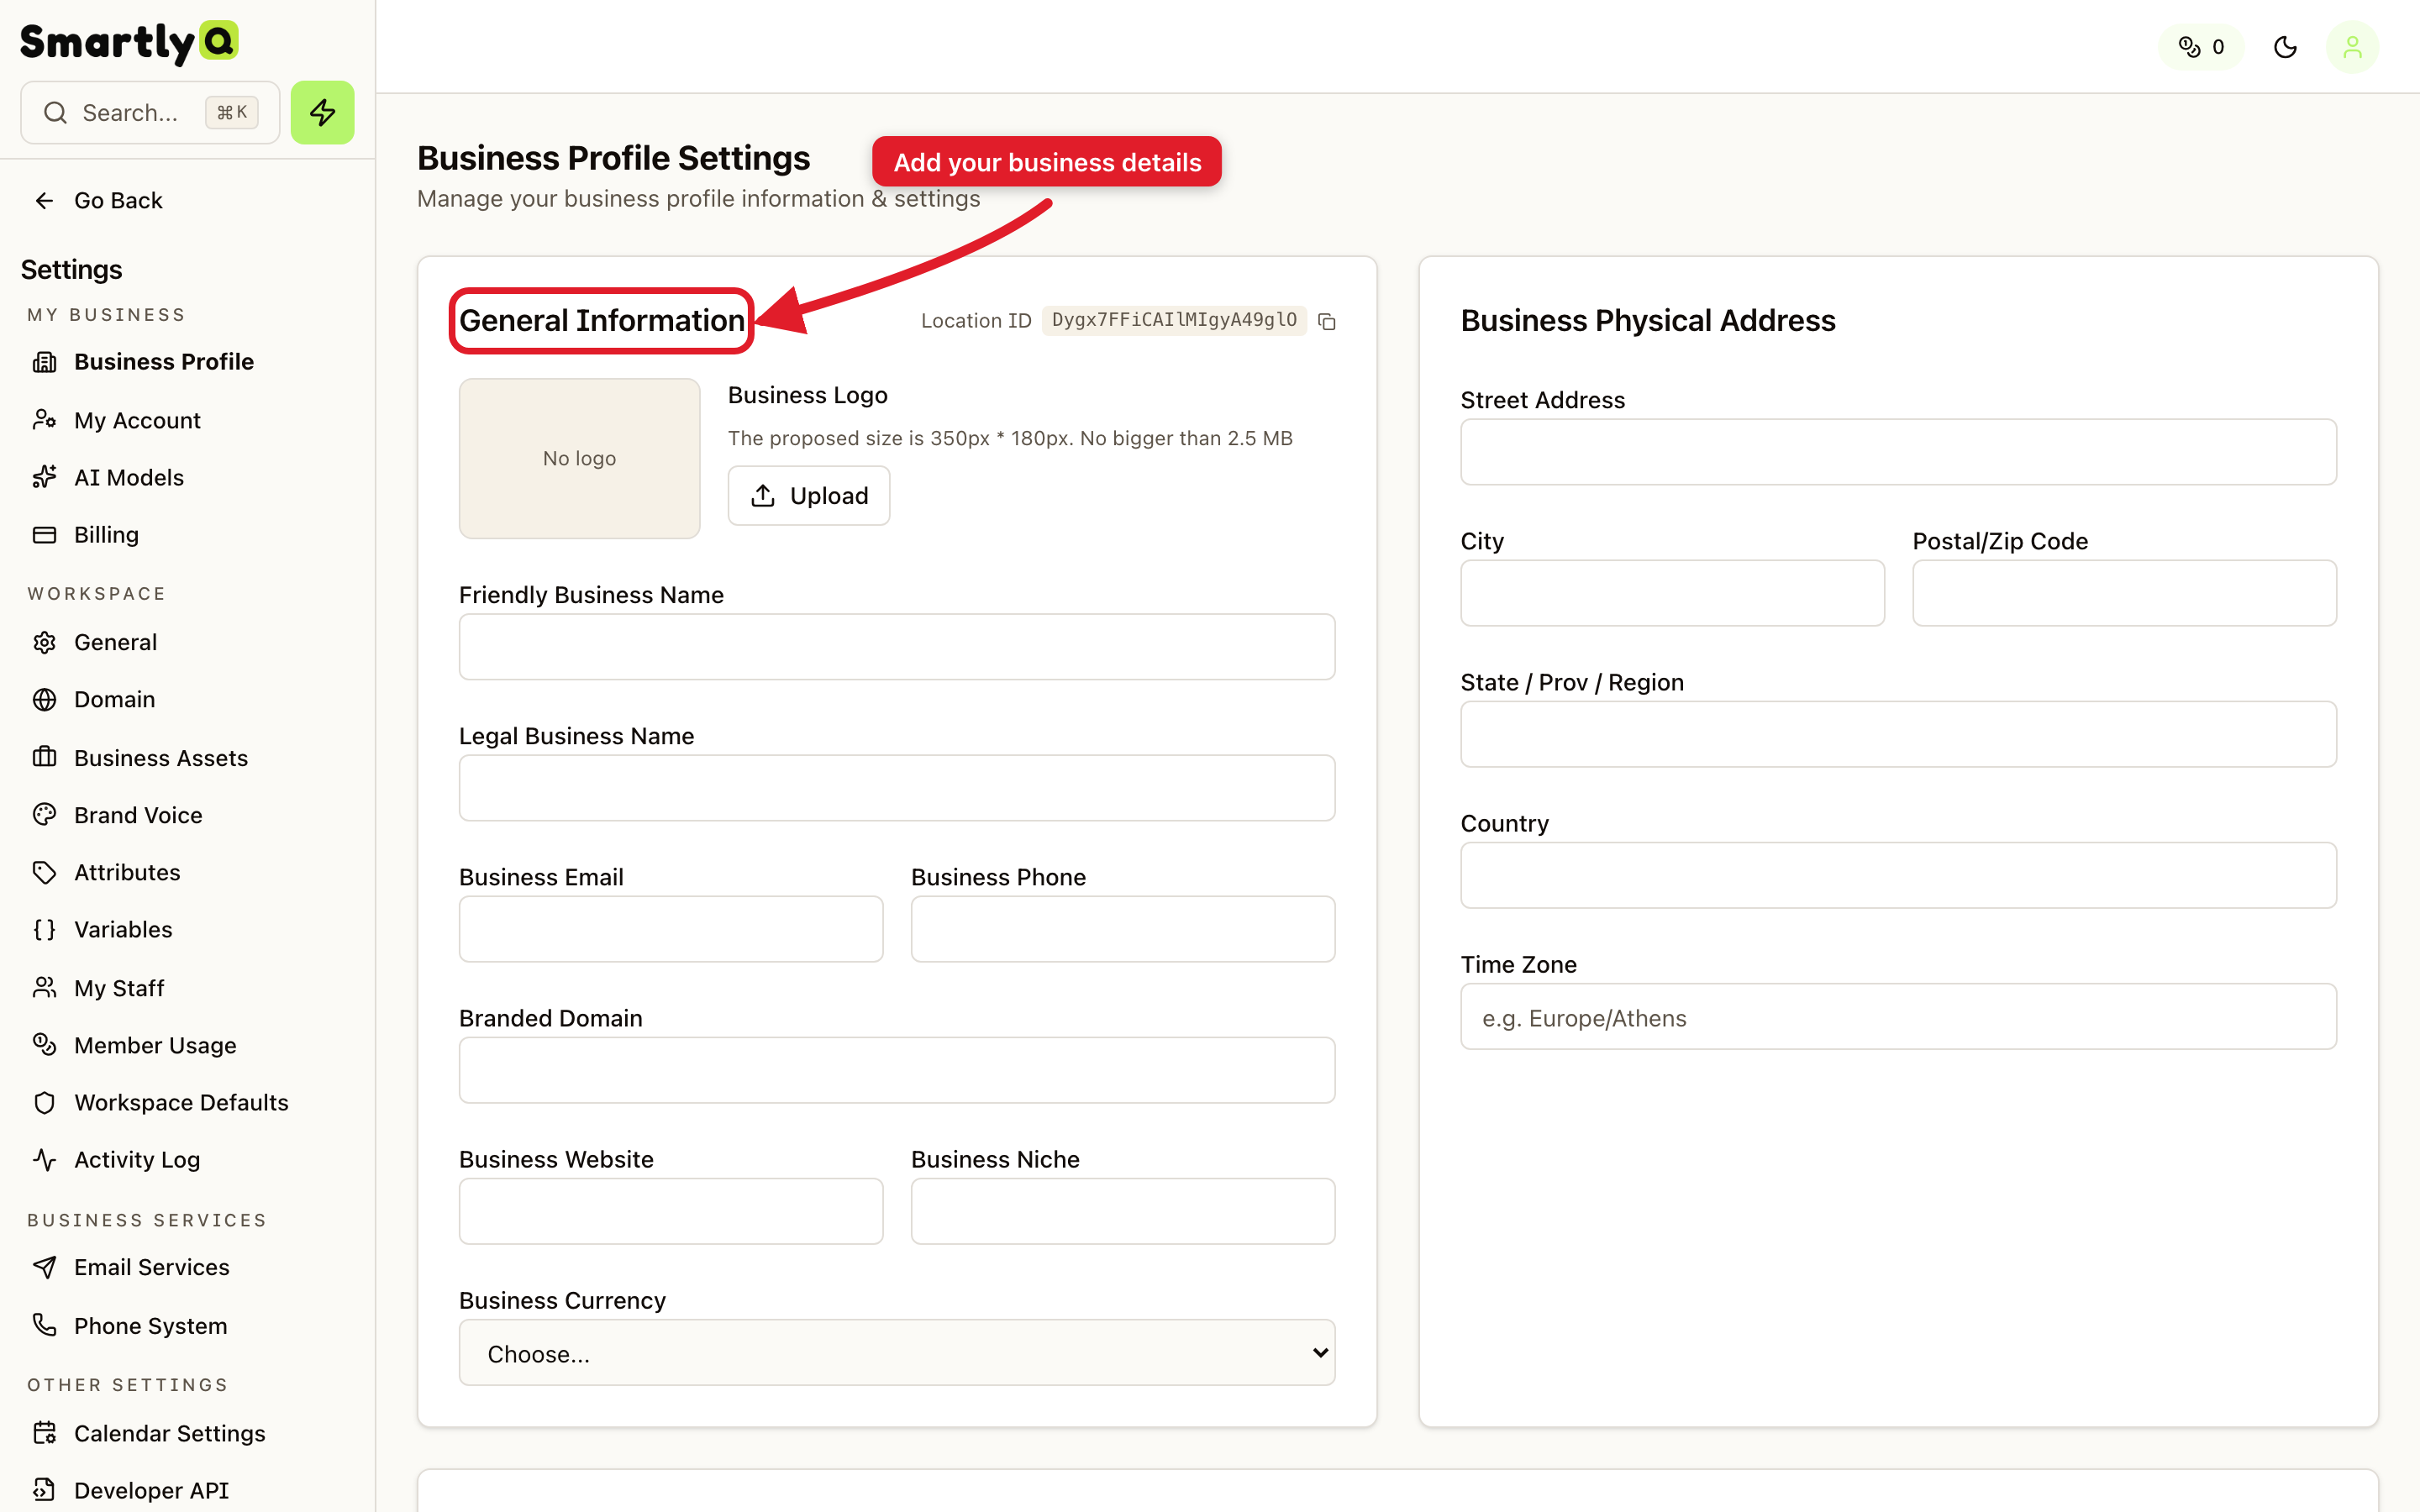Open the Business Currency dropdown
This screenshot has width=2420, height=1512.
coord(897,1353)
